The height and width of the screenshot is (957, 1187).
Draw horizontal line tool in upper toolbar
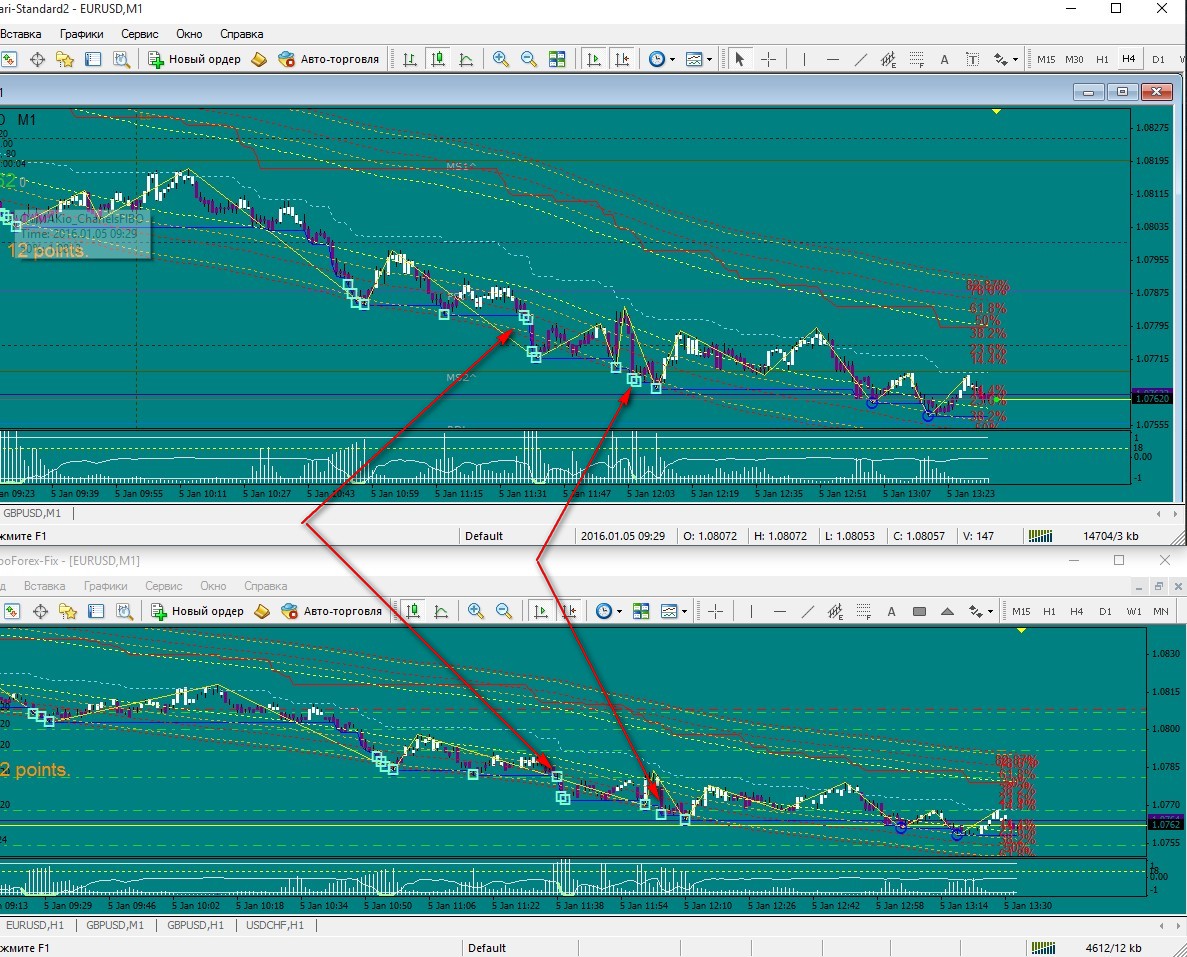(x=833, y=59)
